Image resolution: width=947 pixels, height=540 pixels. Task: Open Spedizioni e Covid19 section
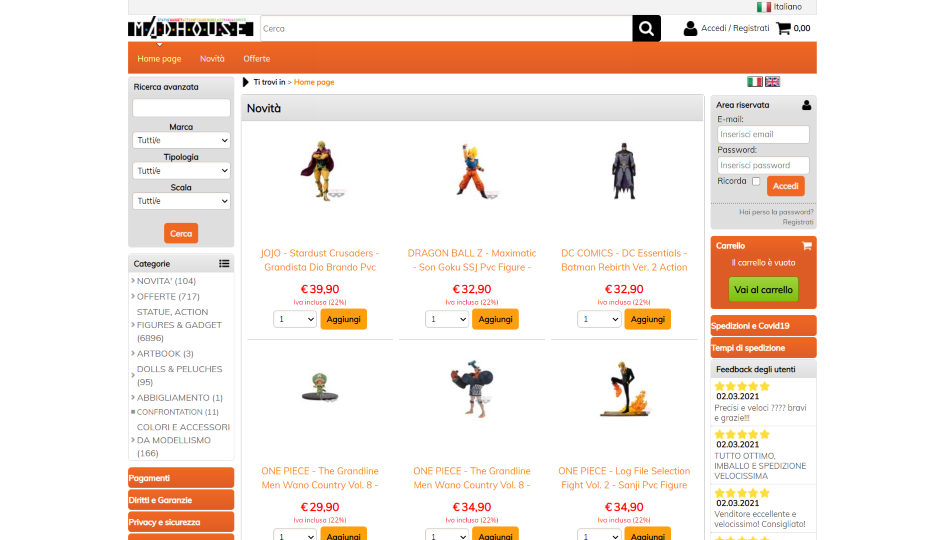coord(763,326)
